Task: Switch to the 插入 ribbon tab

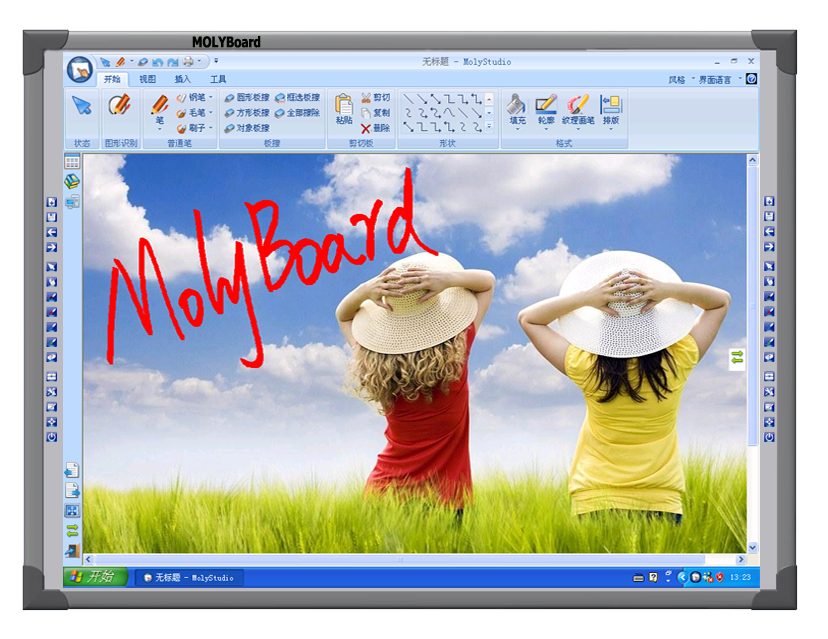Action: (182, 79)
